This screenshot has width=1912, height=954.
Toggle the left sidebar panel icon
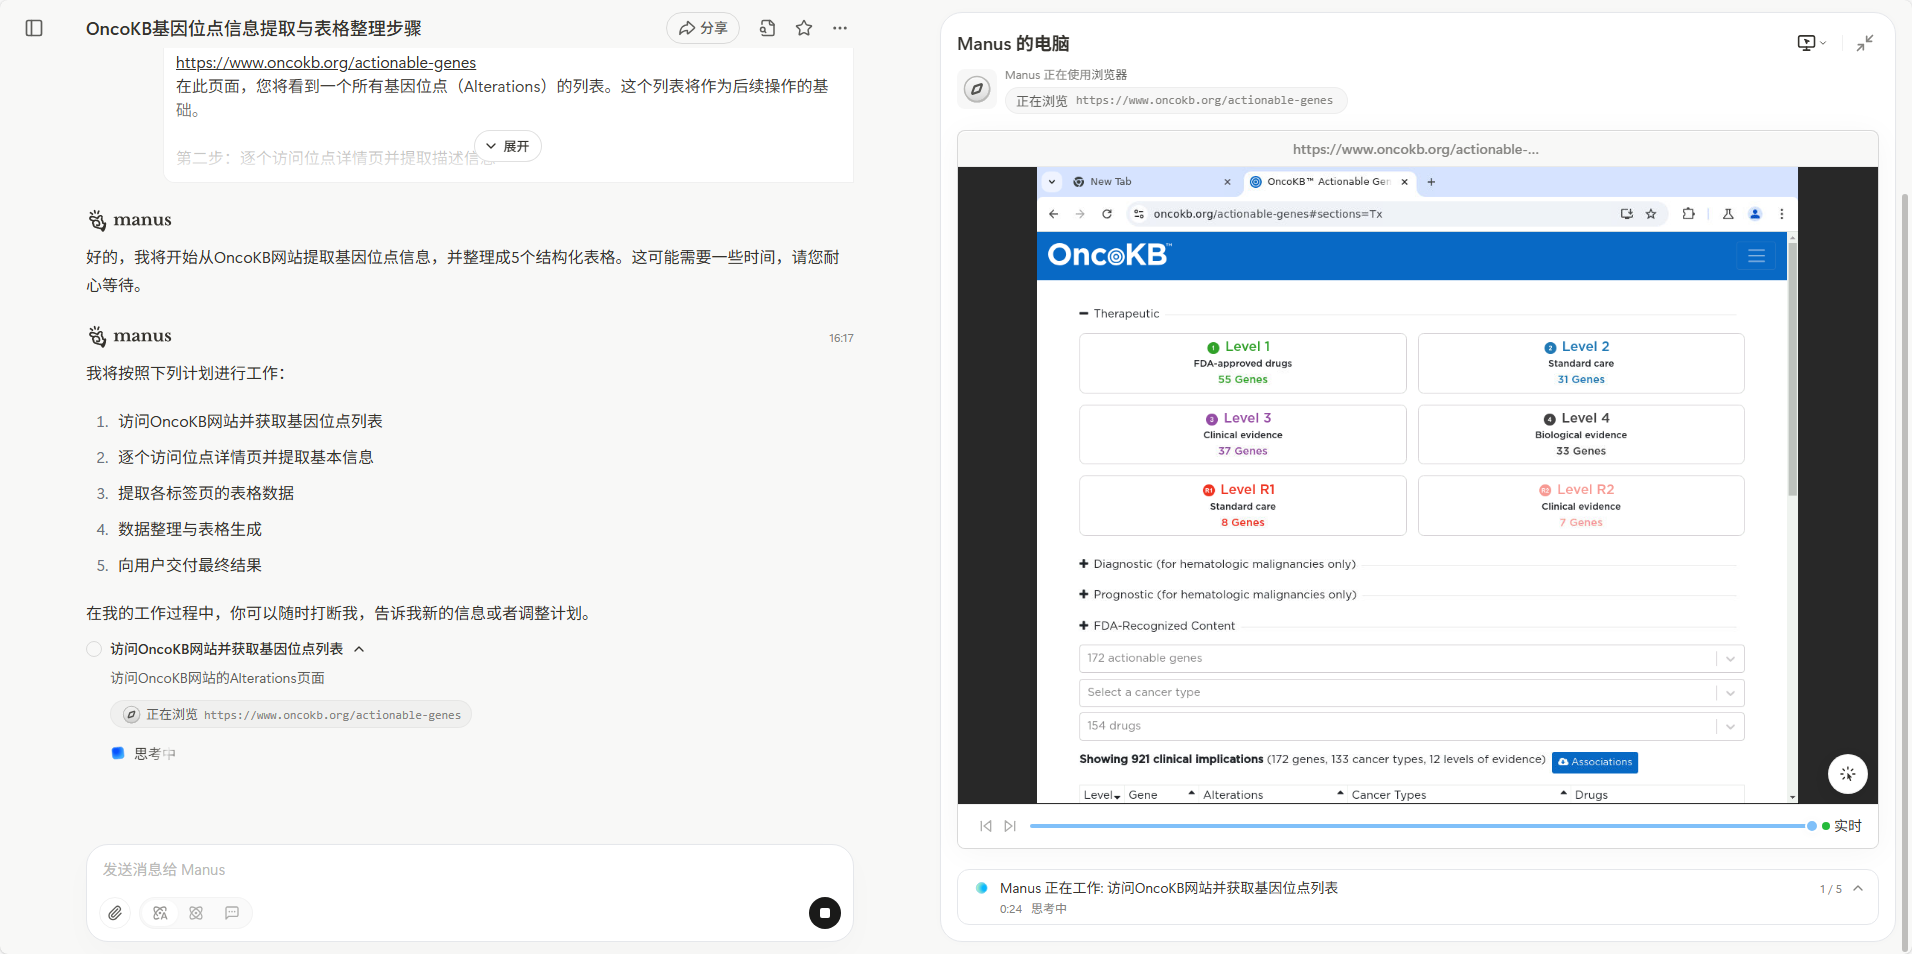(x=34, y=28)
